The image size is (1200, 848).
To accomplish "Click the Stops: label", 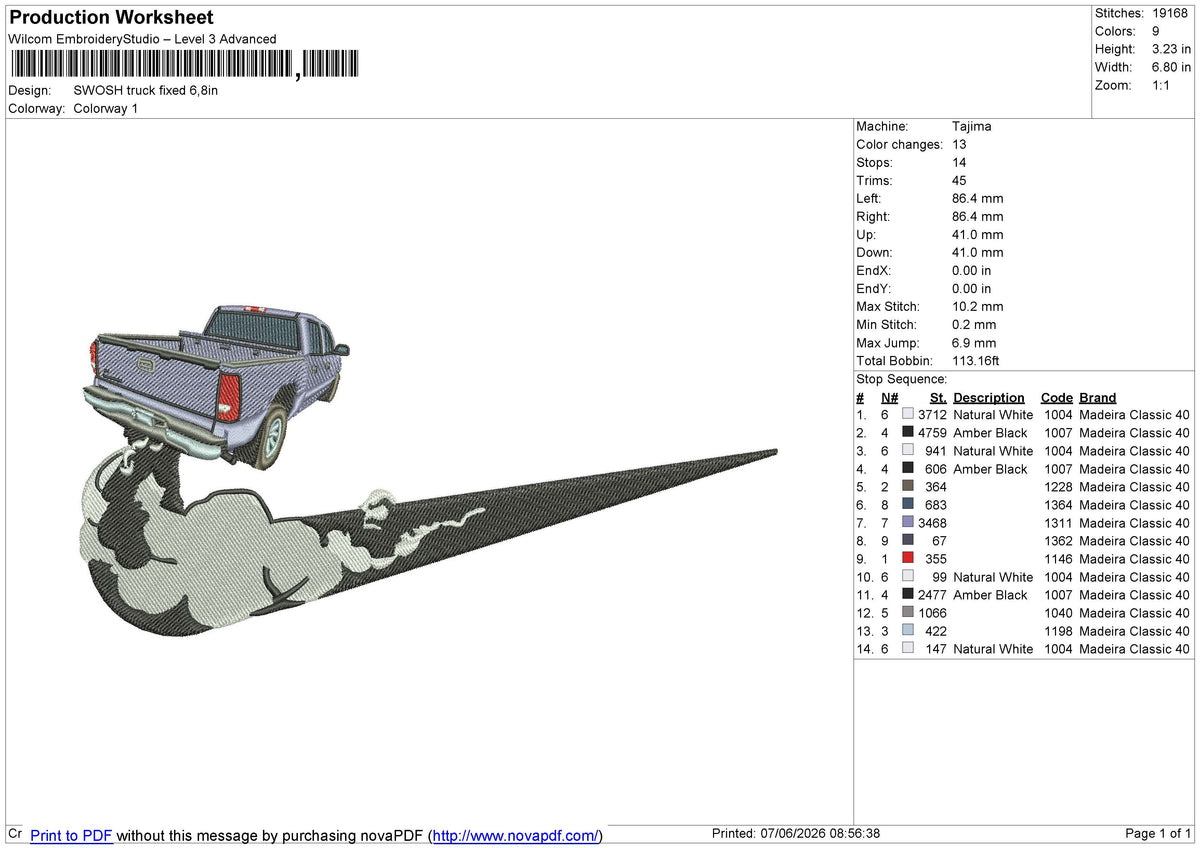I will tap(874, 163).
